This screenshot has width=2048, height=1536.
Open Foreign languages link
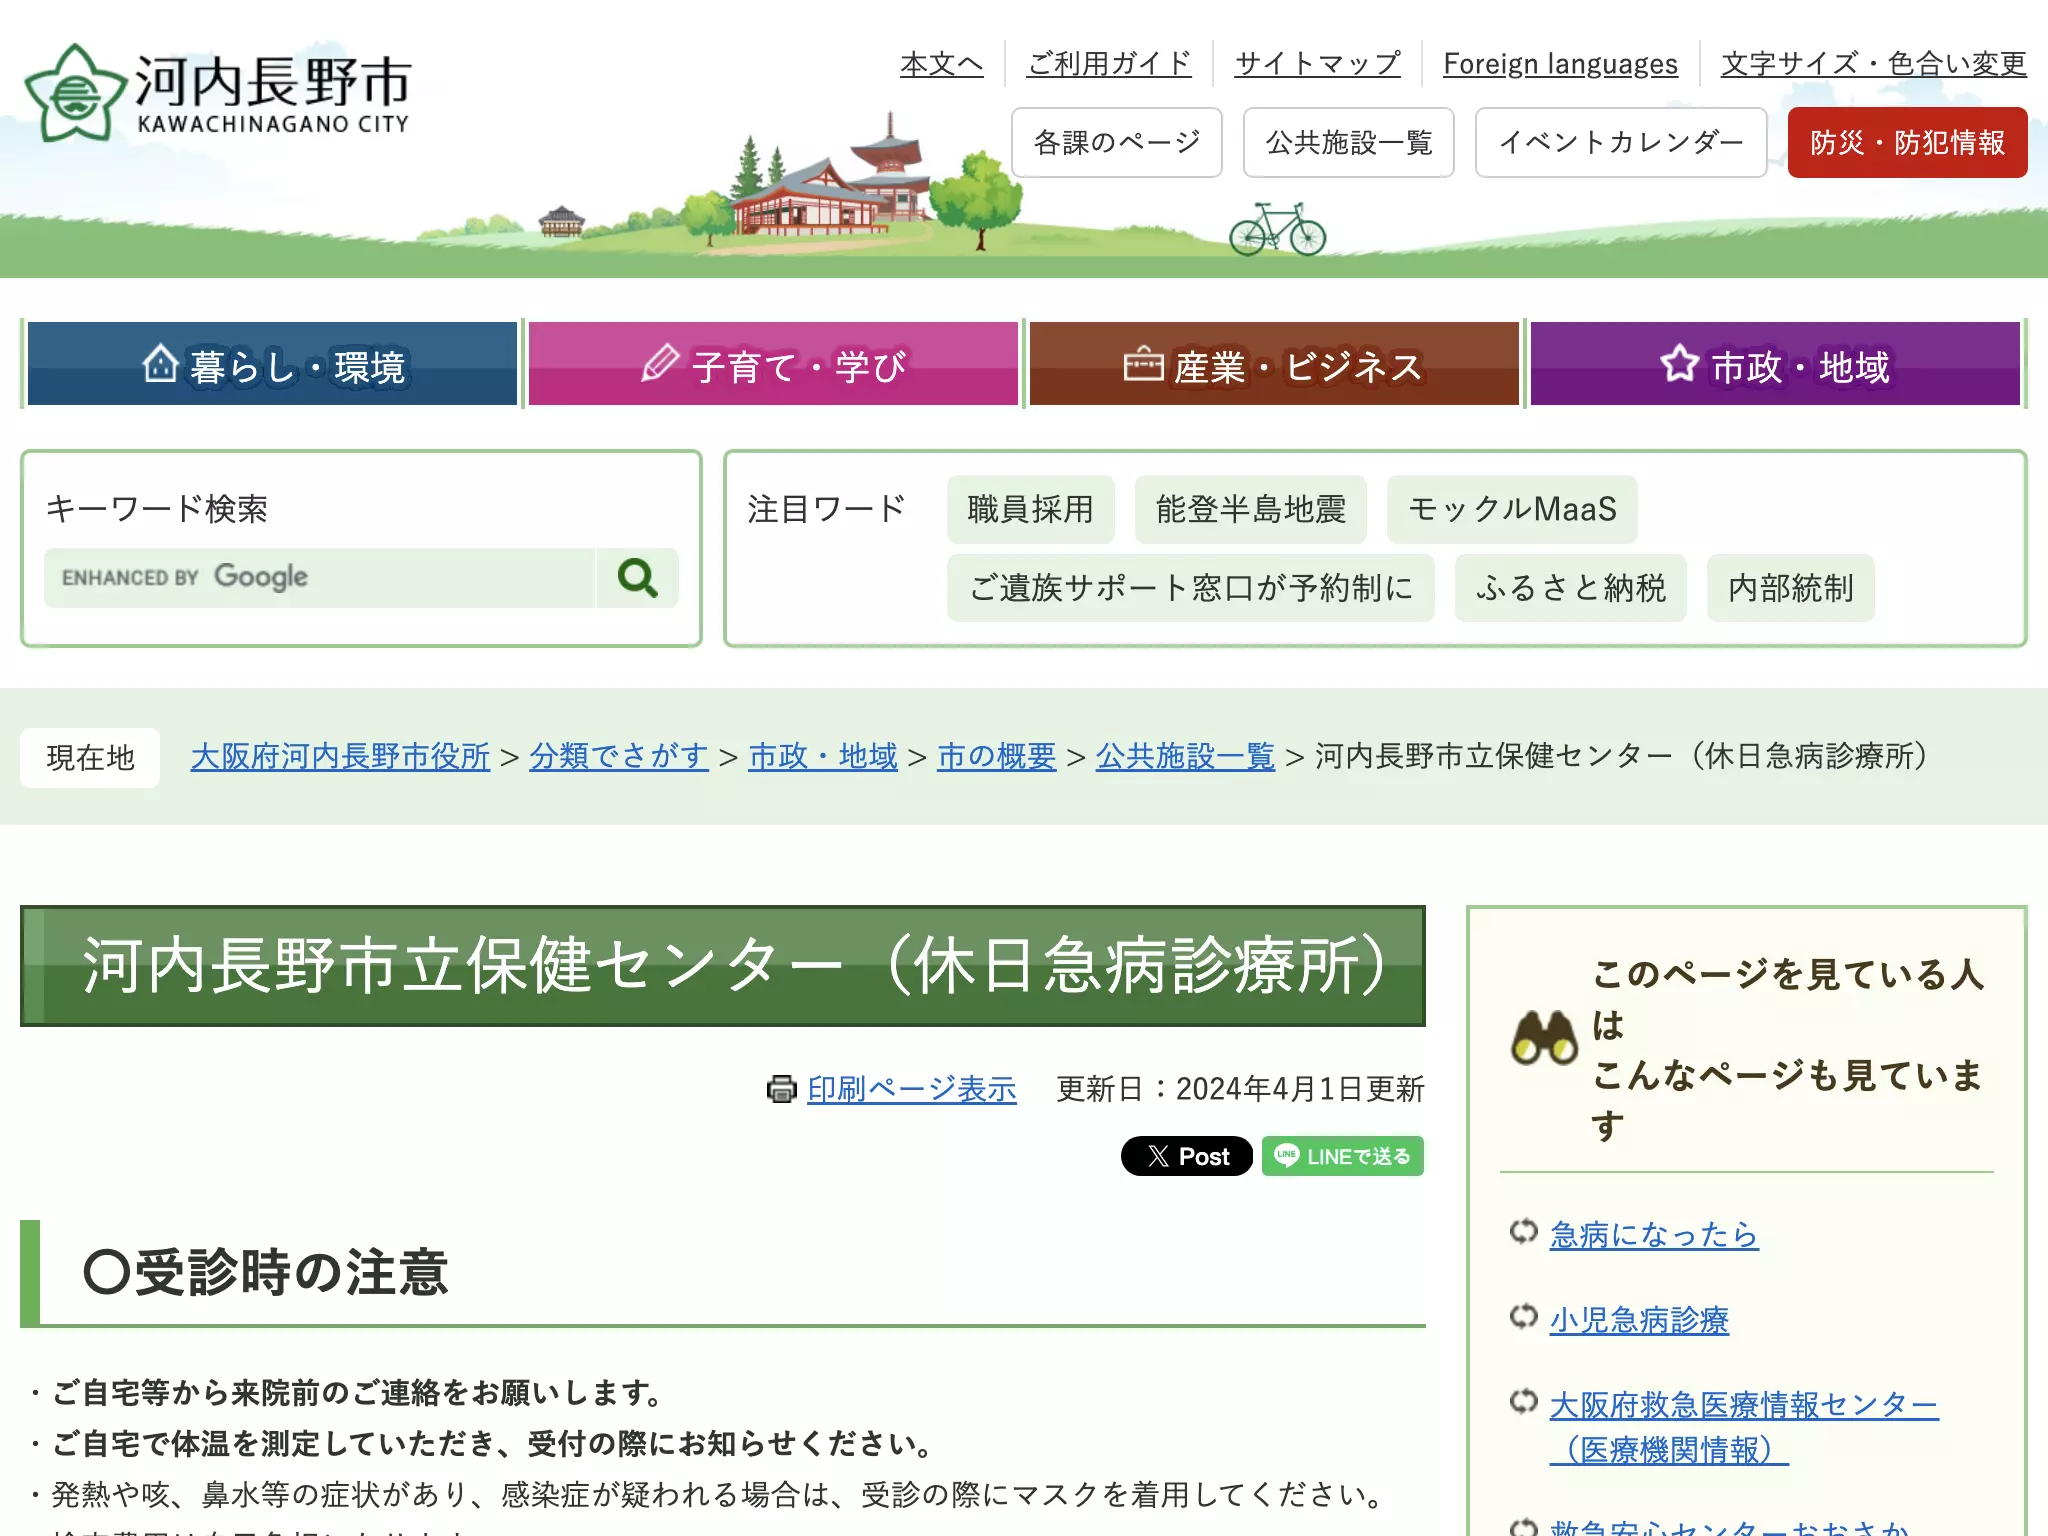point(1560,64)
